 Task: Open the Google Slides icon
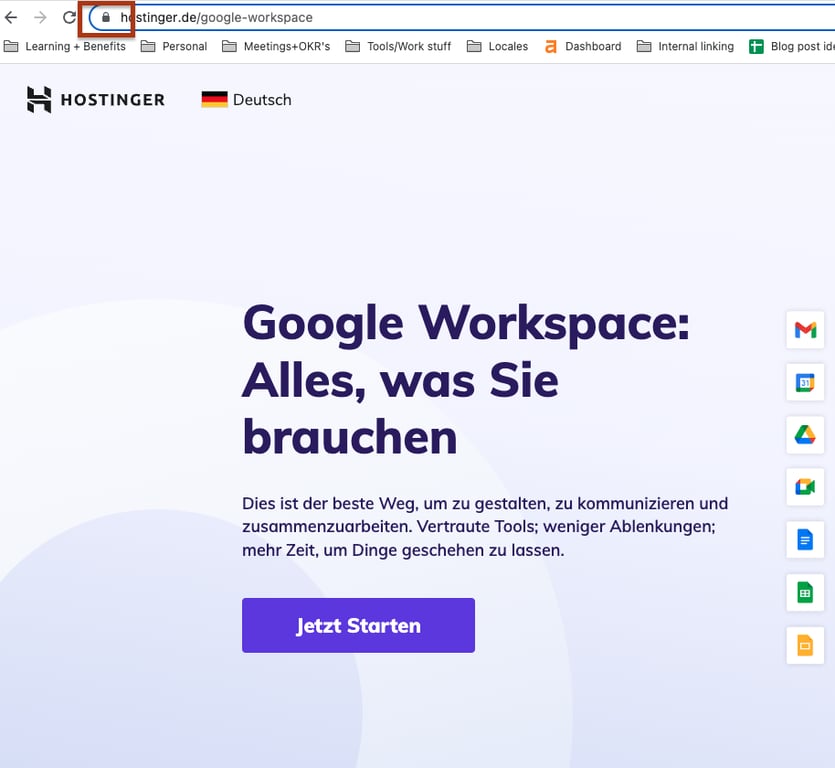(x=805, y=645)
